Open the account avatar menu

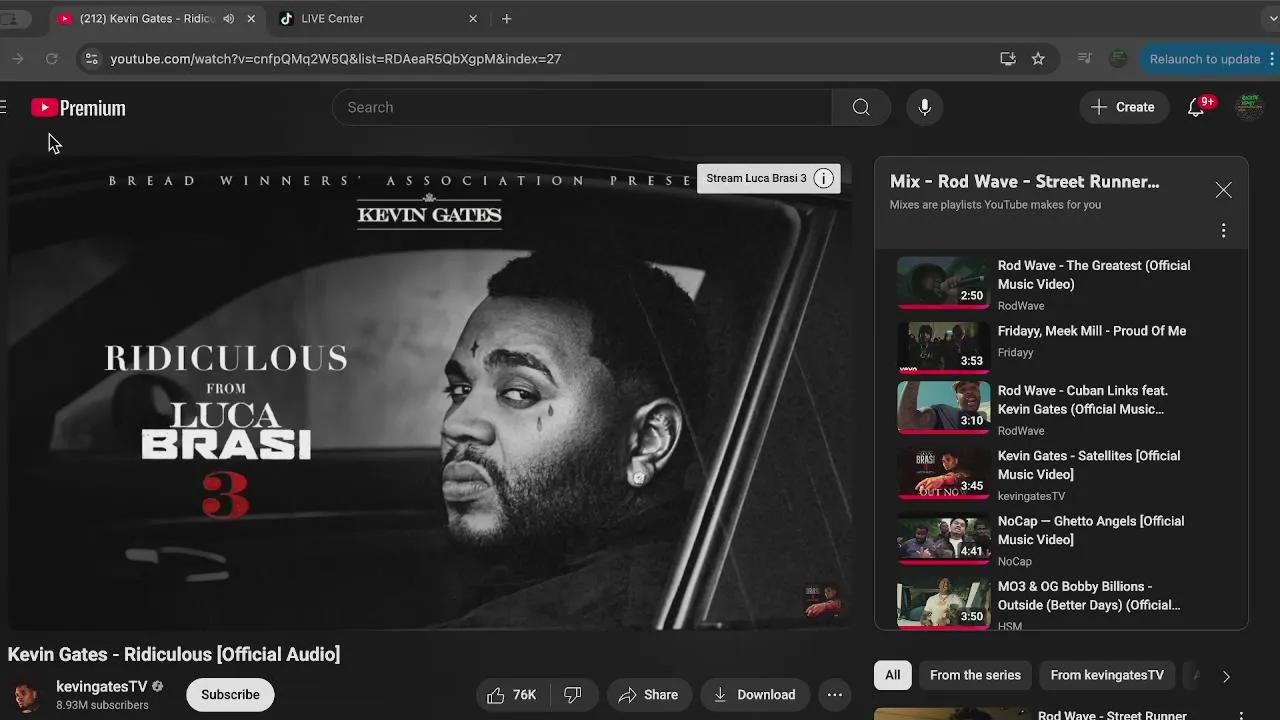1249,107
